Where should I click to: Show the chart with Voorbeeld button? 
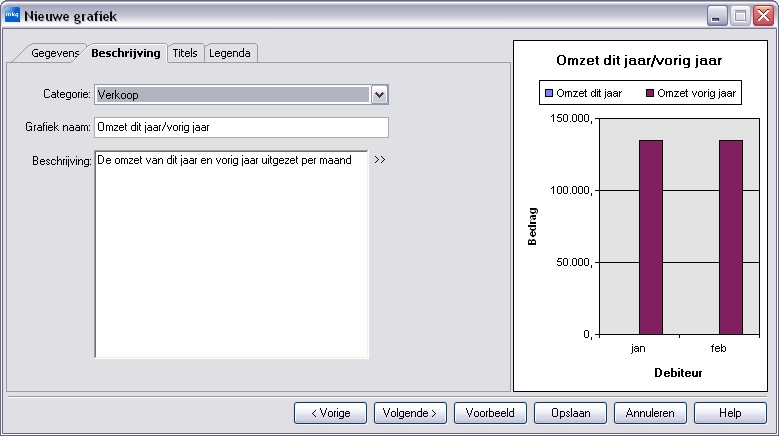coord(490,413)
